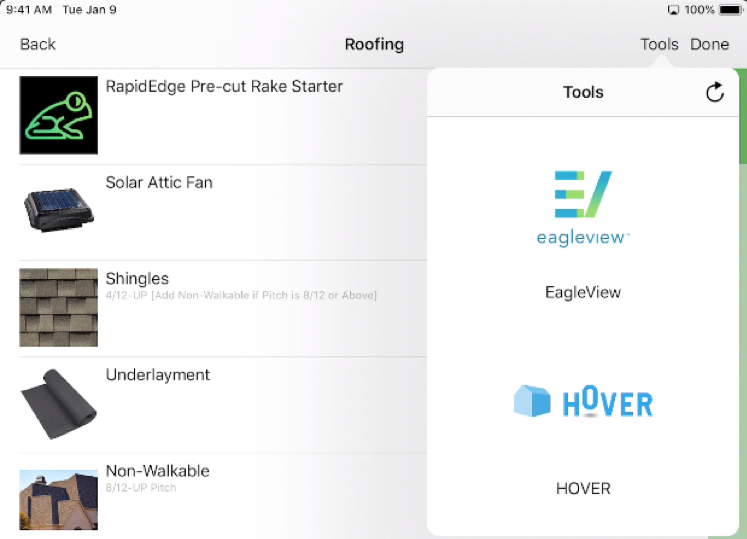Open the Tools menu in navigation bar
747x539 pixels.
click(x=659, y=44)
